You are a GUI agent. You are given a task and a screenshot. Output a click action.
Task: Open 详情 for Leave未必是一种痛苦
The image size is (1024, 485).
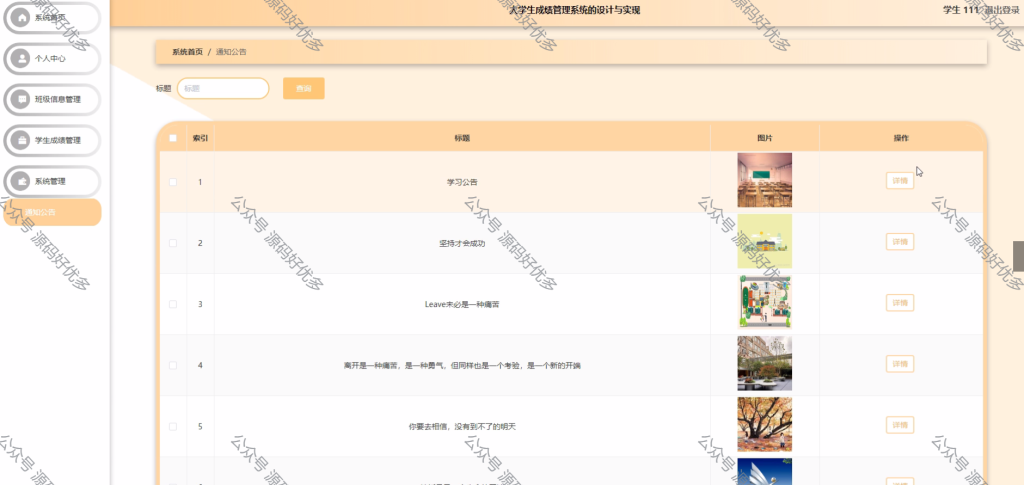pyautogui.click(x=900, y=303)
